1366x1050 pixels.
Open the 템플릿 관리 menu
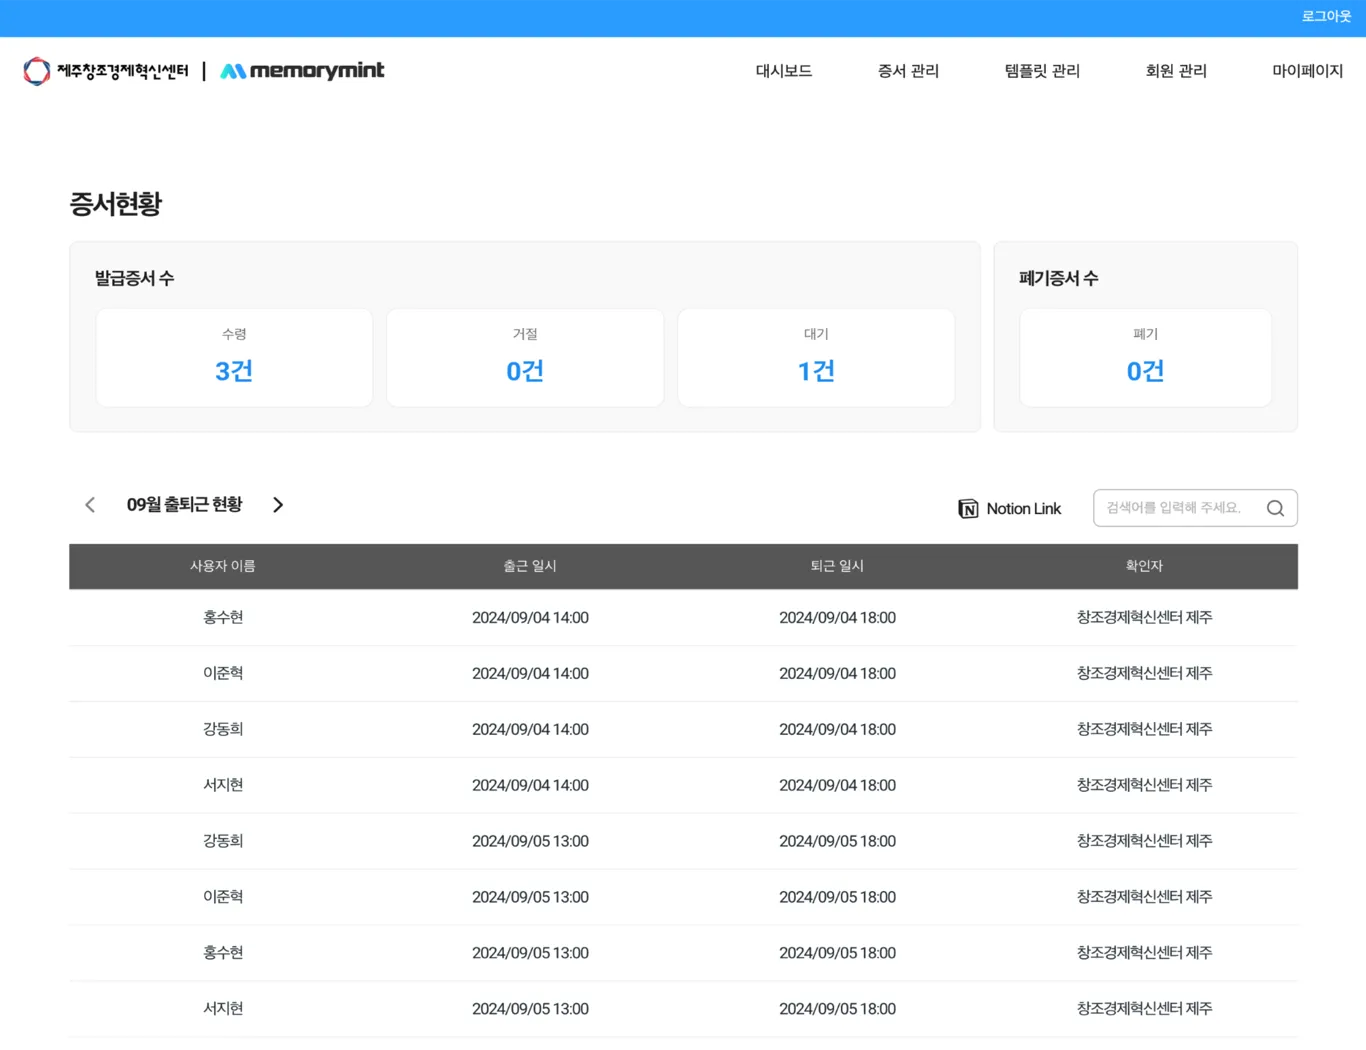point(1042,71)
